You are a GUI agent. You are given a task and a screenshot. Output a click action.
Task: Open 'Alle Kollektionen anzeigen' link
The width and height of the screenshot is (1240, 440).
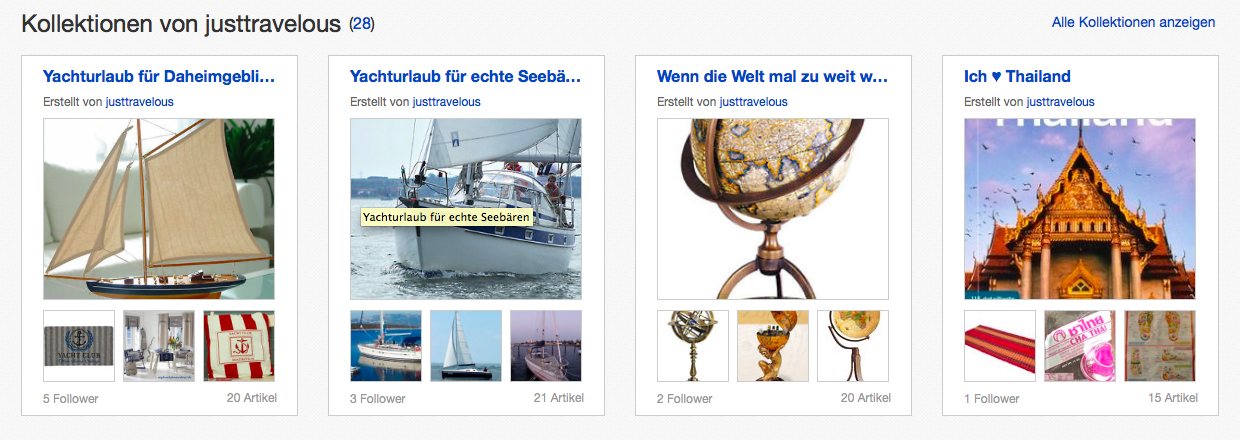[x=1133, y=22]
